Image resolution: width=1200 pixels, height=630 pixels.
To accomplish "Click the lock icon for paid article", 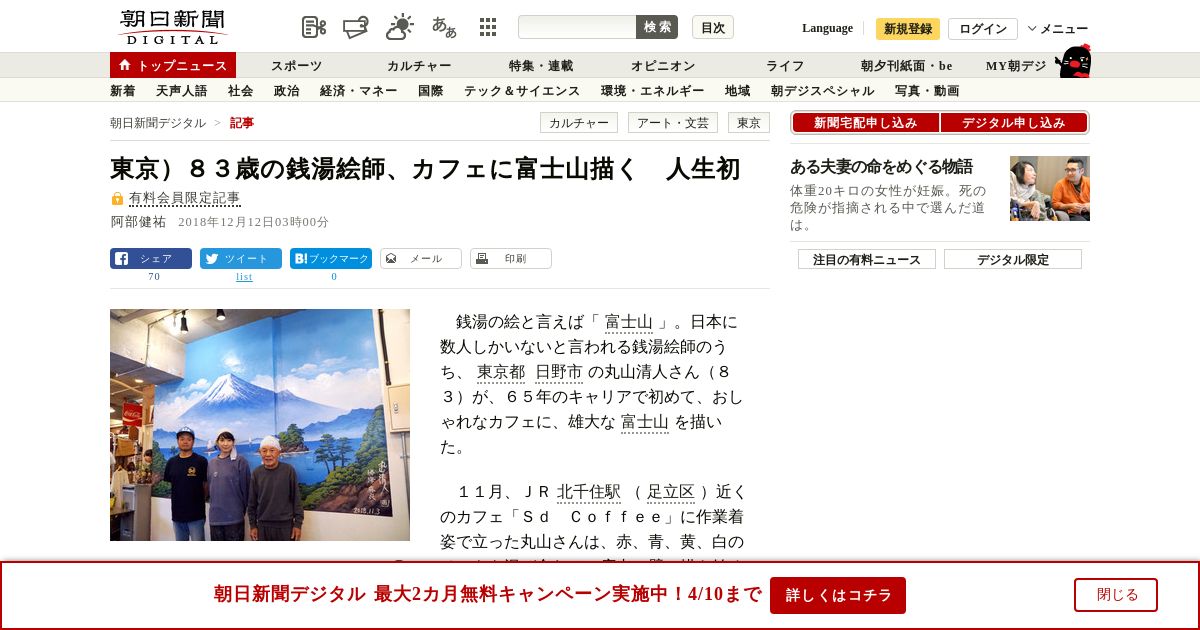I will 117,198.
